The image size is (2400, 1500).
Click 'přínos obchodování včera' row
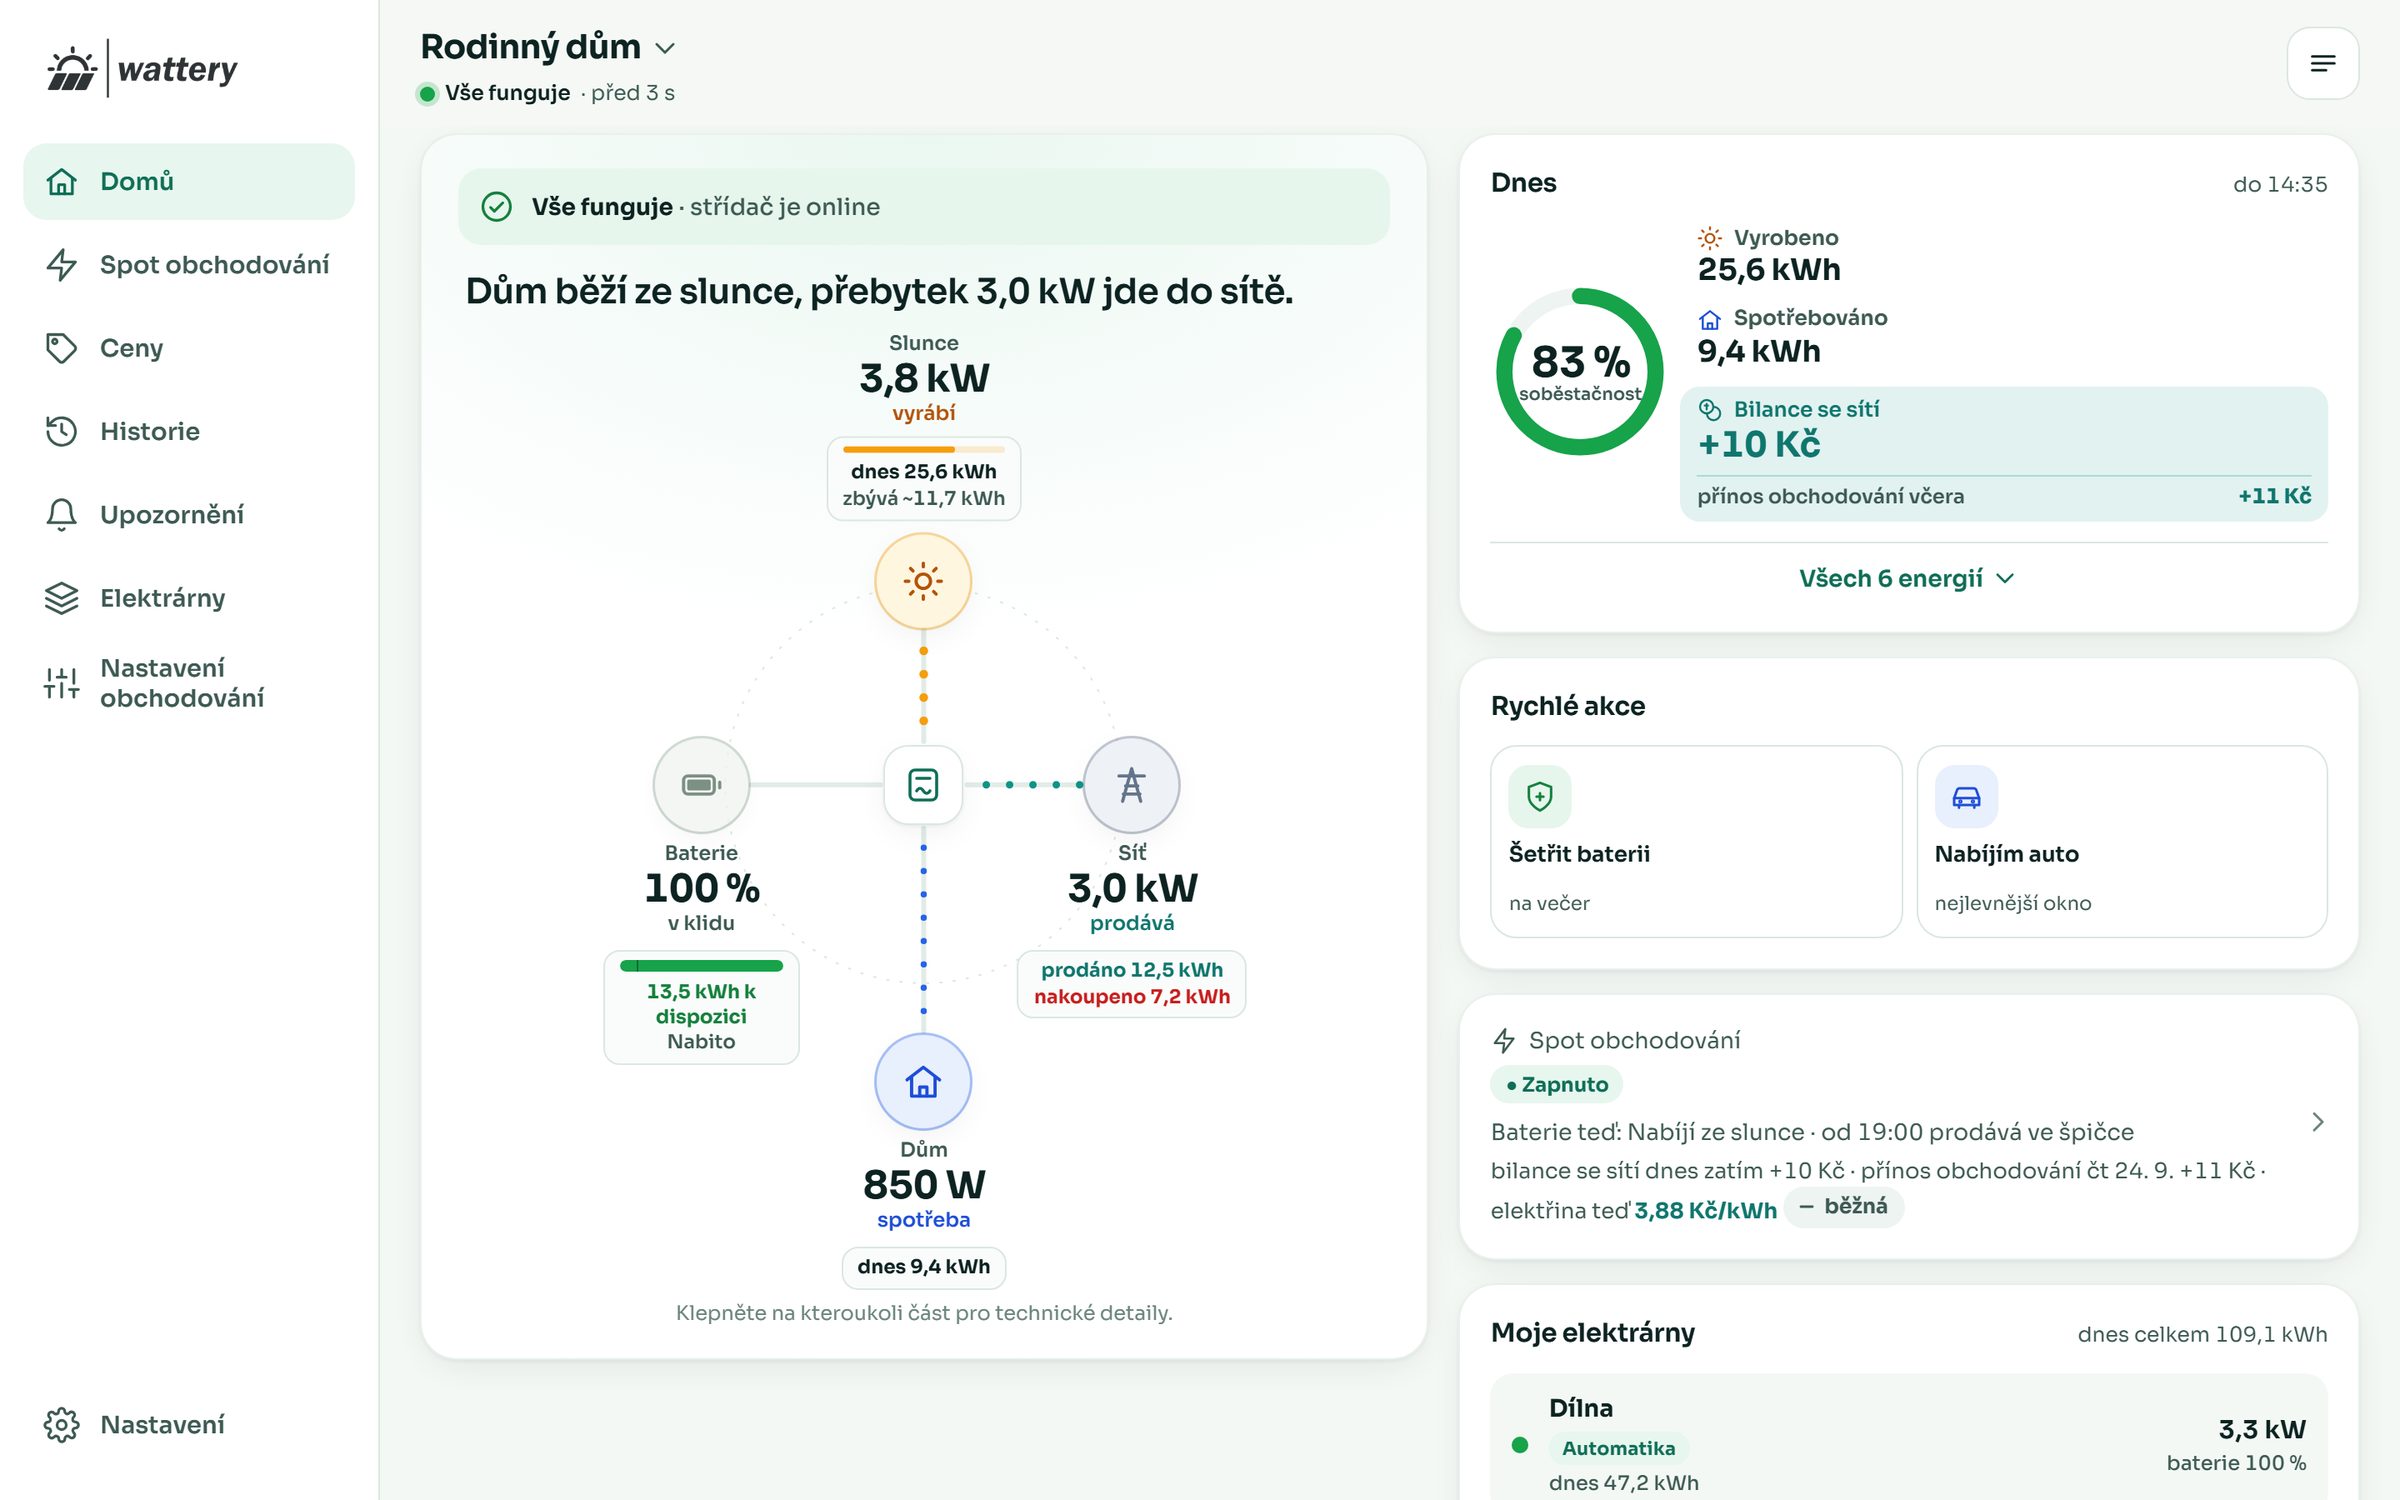[2004, 497]
